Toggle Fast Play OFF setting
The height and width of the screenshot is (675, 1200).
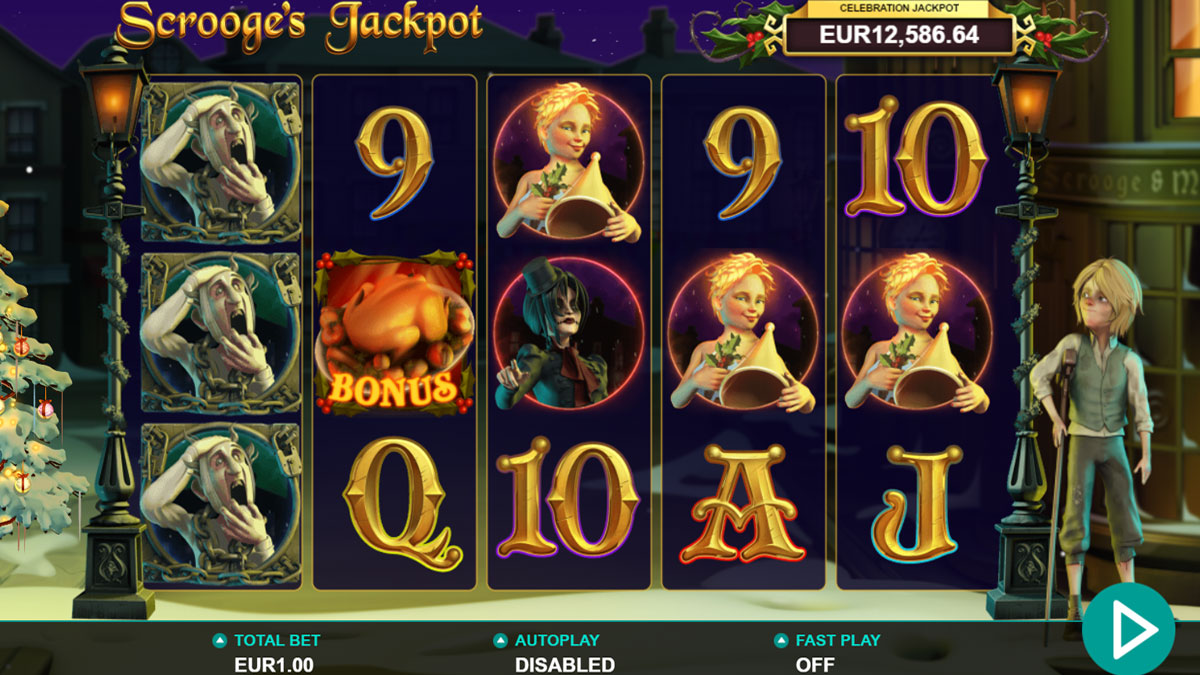[x=815, y=664]
